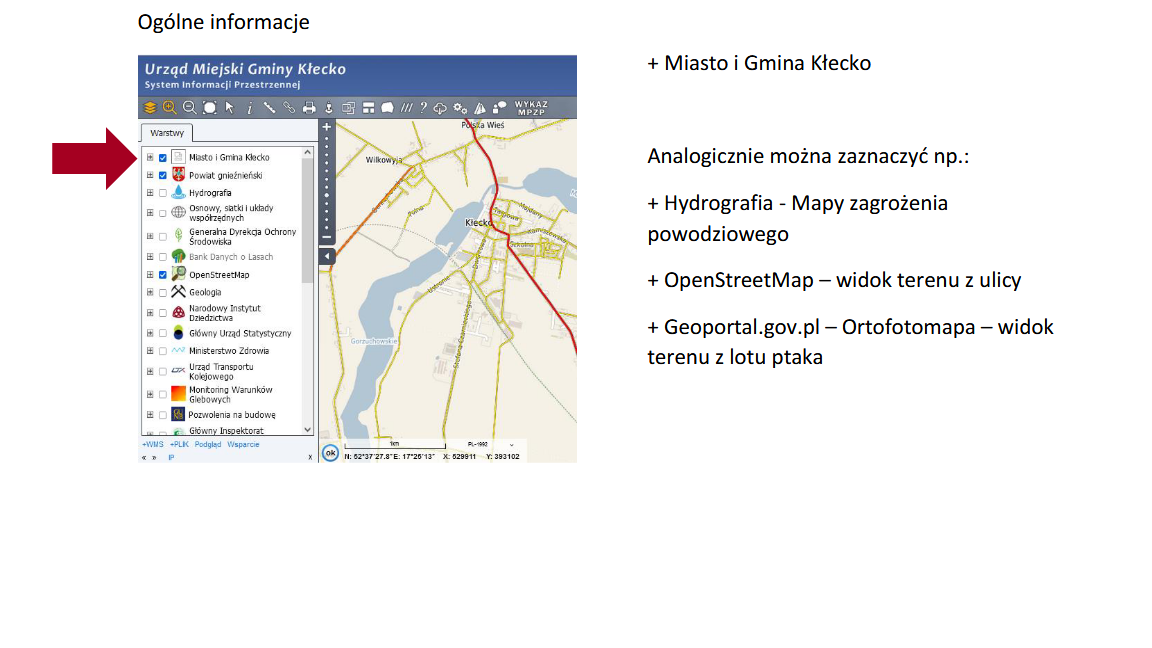Image resolution: width=1152 pixels, height=648 pixels.
Task: Open the Wsparcie link
Action: (x=243, y=444)
